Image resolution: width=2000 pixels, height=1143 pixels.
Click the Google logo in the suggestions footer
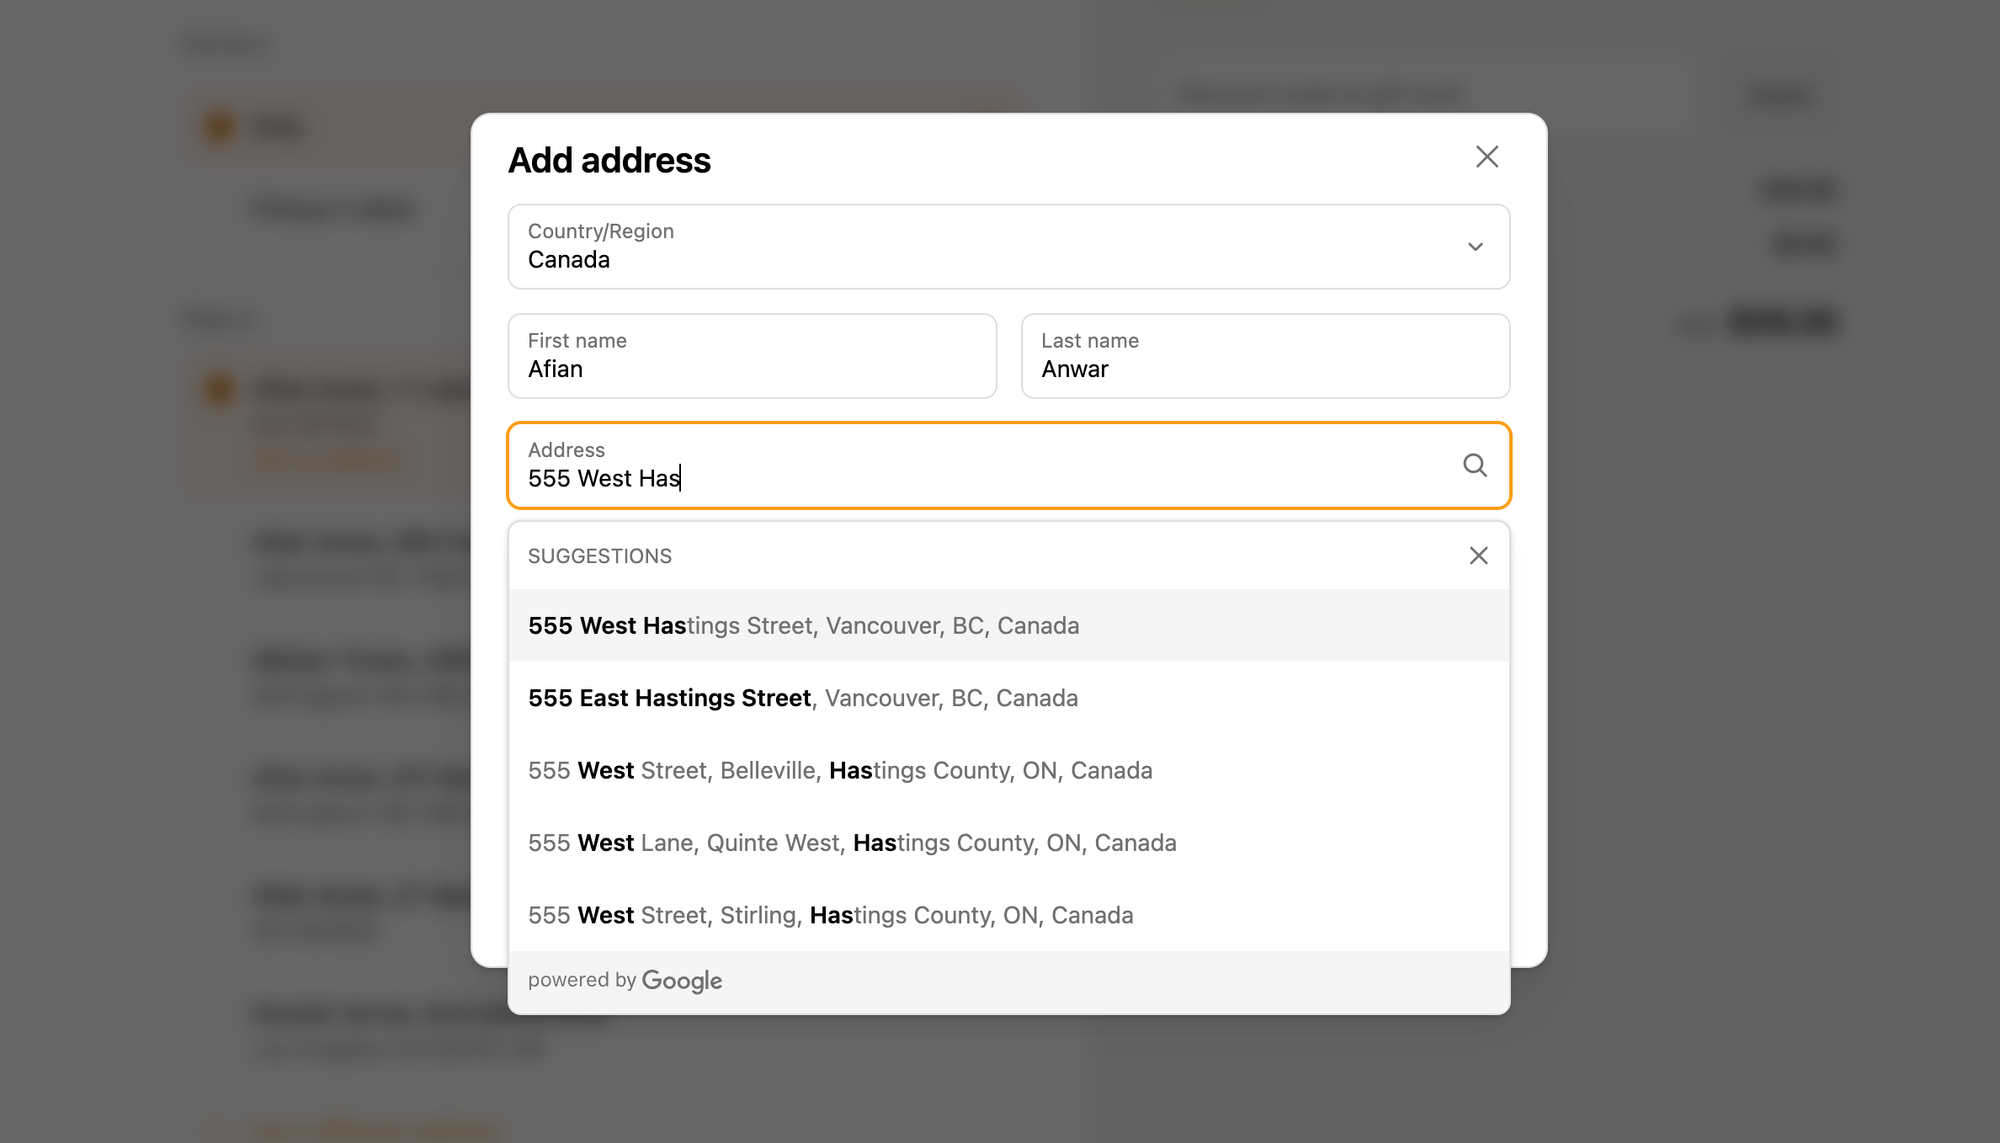[682, 981]
